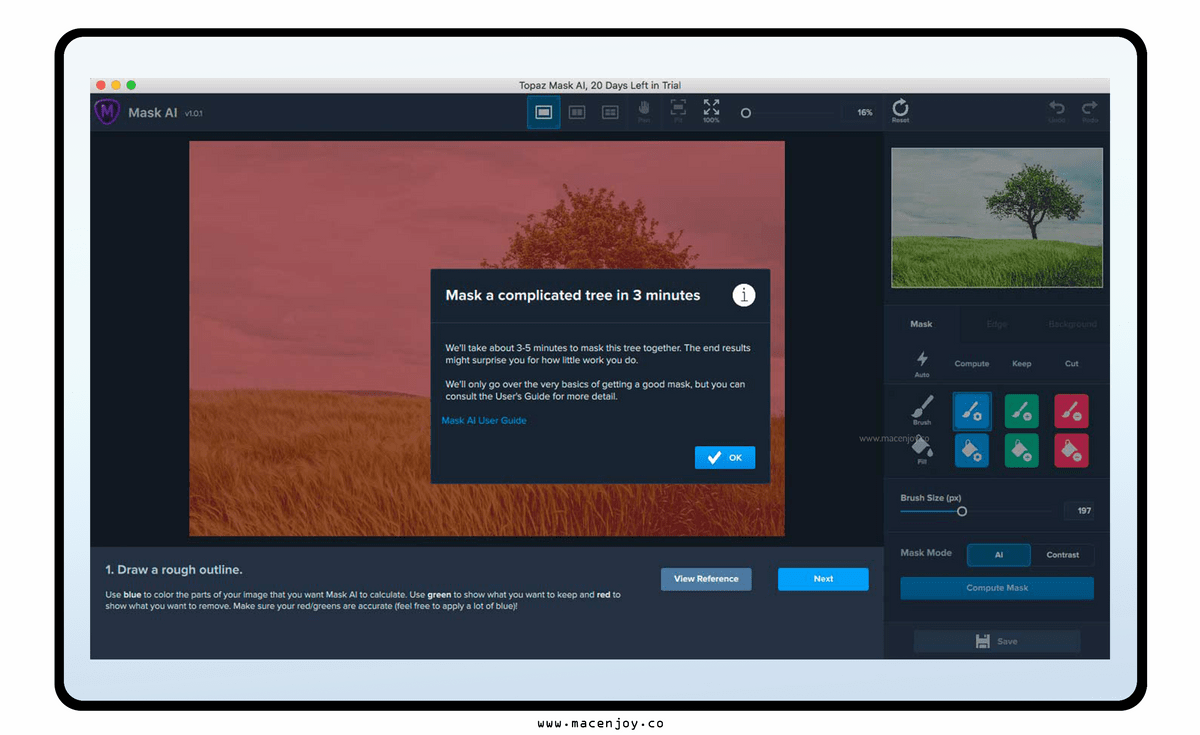Click the Redo arrow

(x=1090, y=111)
